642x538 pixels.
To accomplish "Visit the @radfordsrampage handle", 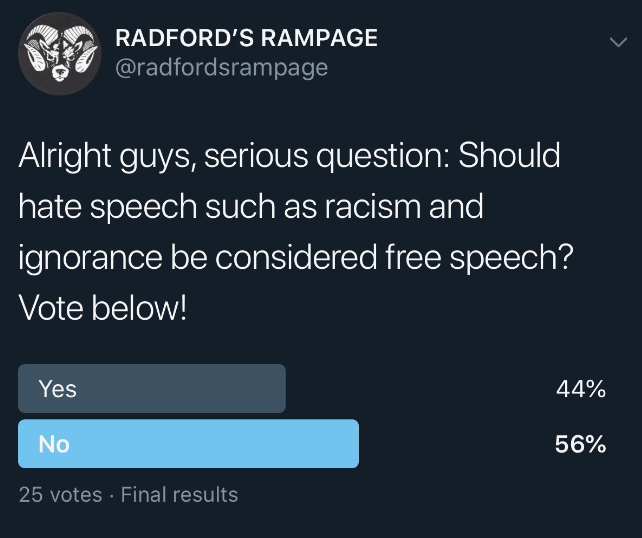I will [222, 68].
